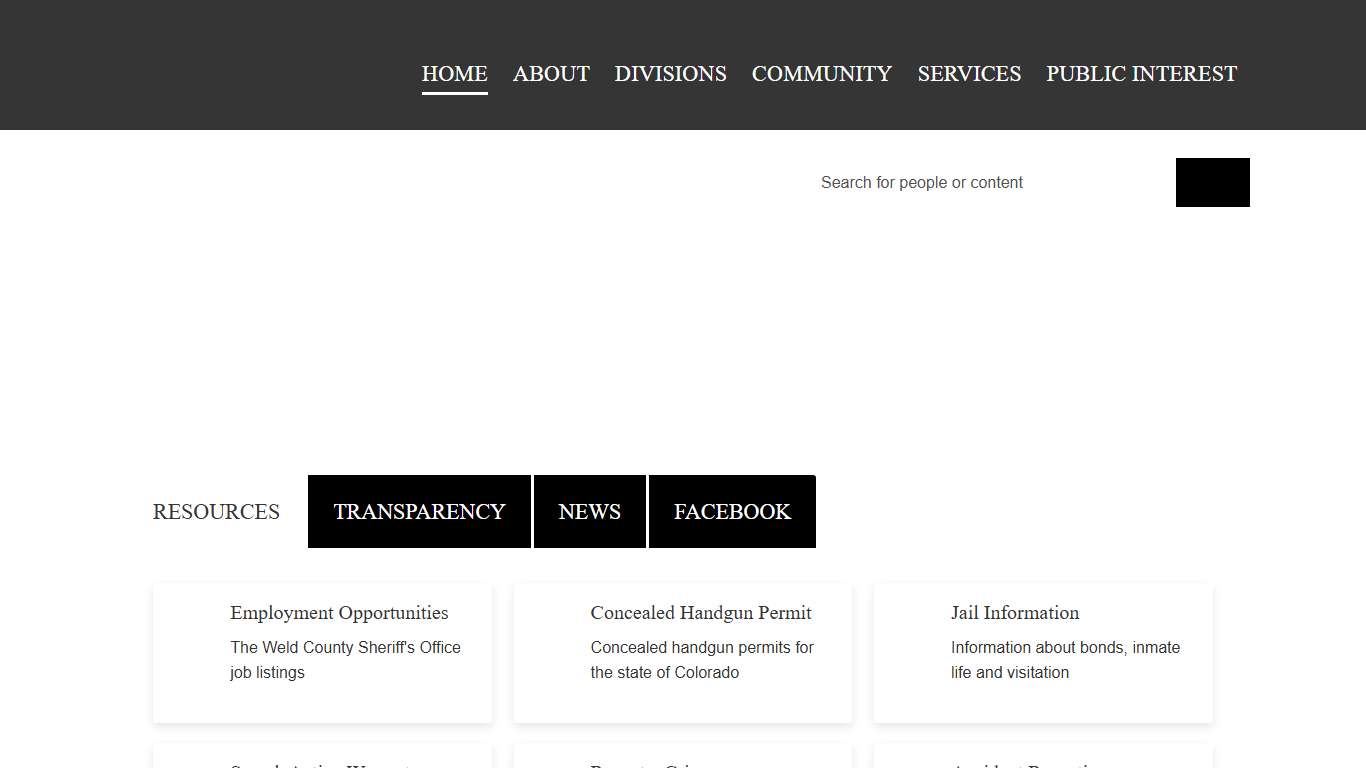Switch to the TRANSPARENCY tab
The height and width of the screenshot is (768, 1366).
(419, 512)
